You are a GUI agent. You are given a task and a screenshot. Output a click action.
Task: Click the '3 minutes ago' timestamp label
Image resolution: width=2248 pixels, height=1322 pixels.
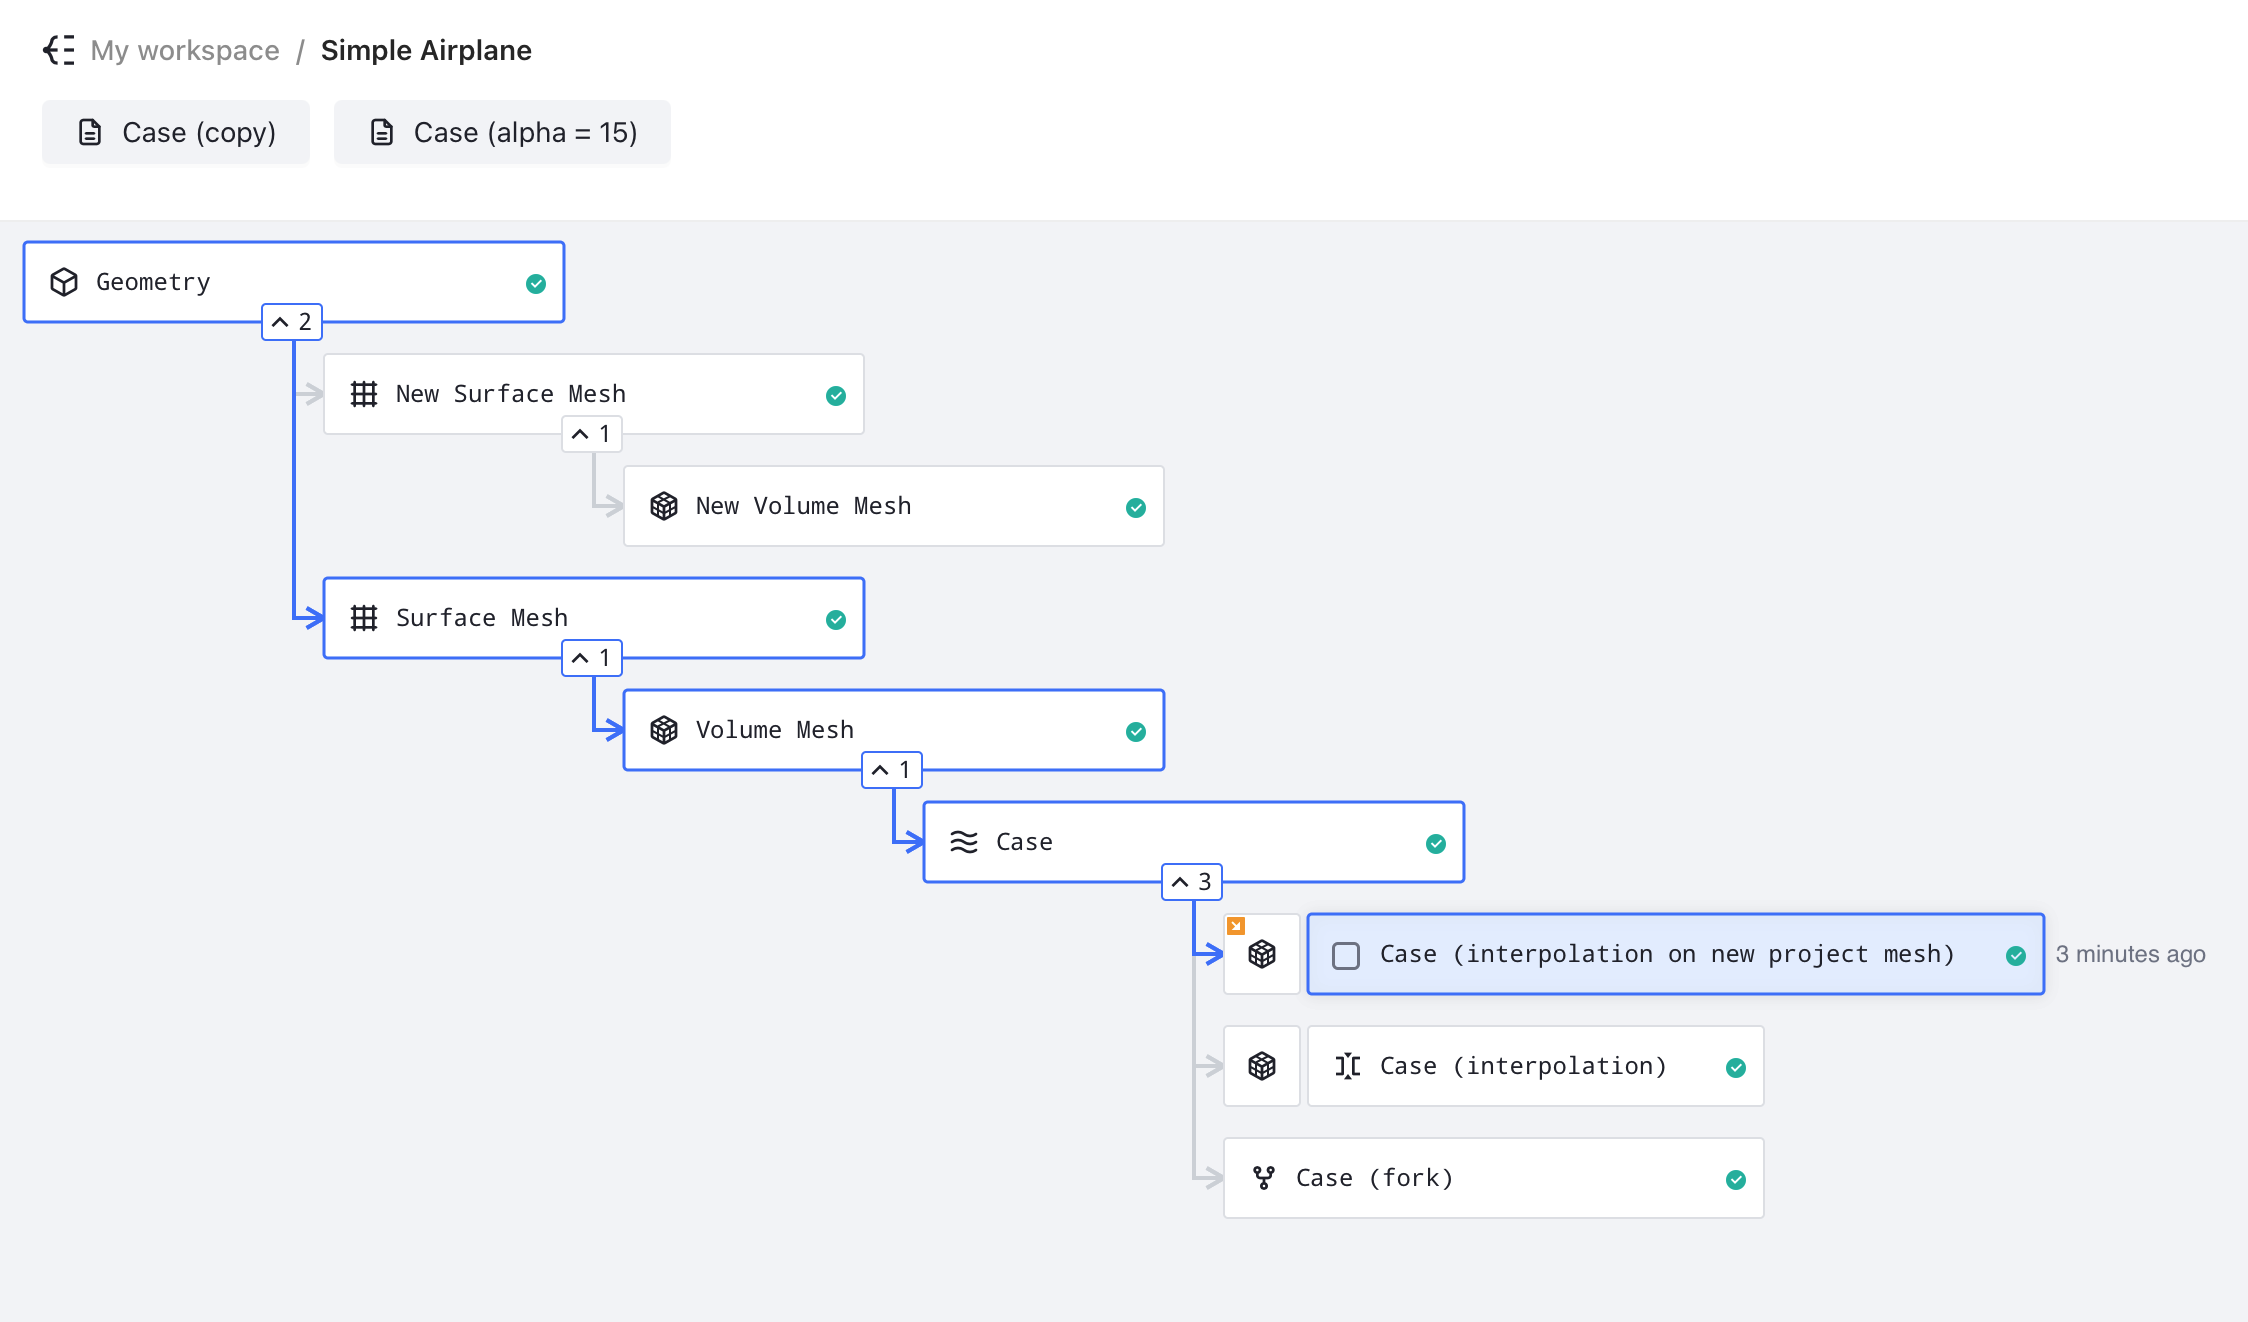point(2130,955)
